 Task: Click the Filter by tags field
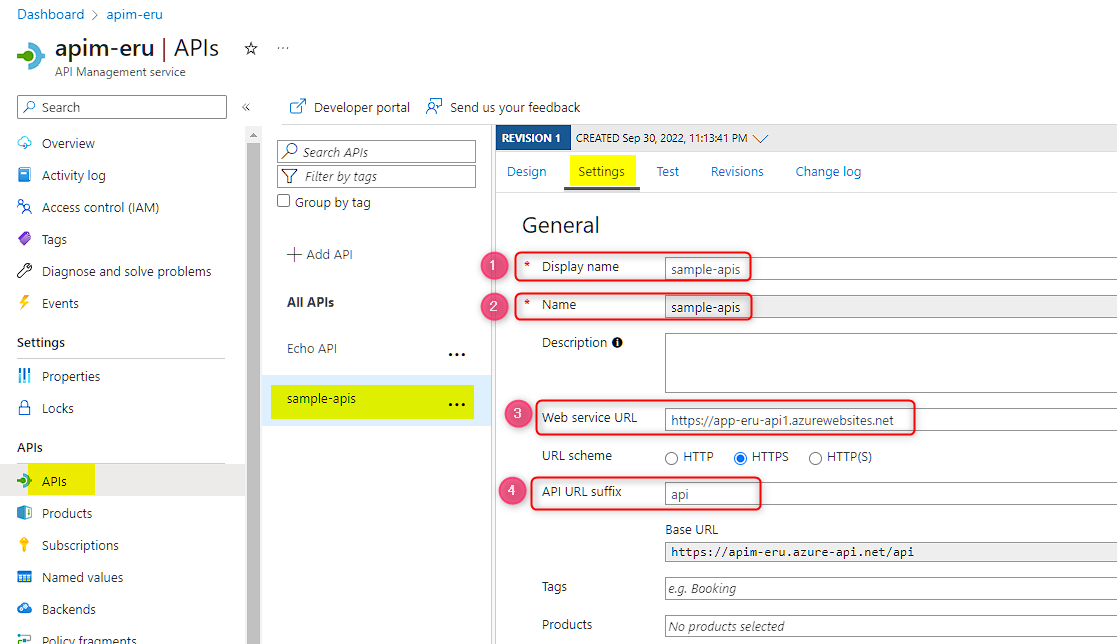(376, 176)
